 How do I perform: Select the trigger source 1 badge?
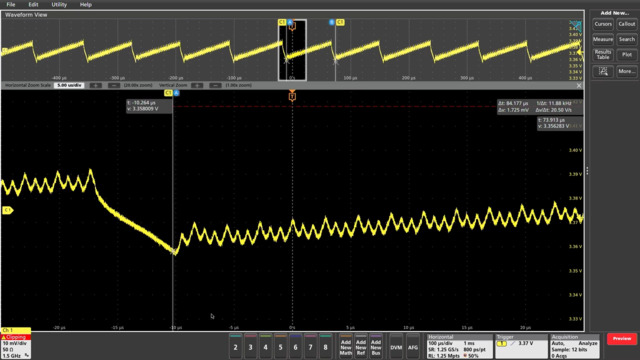pos(502,344)
